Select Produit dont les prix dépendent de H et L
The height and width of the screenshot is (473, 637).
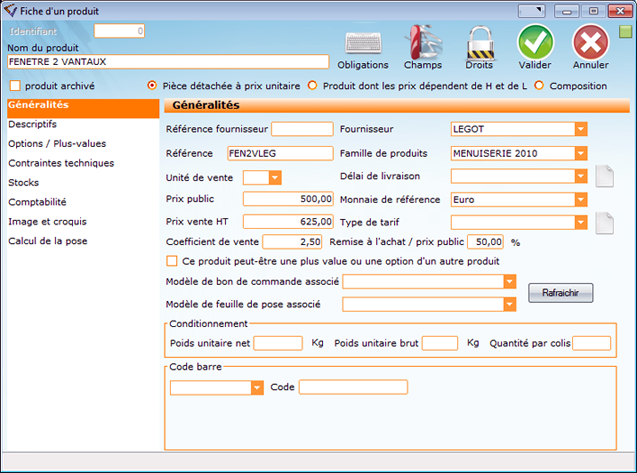(x=312, y=86)
